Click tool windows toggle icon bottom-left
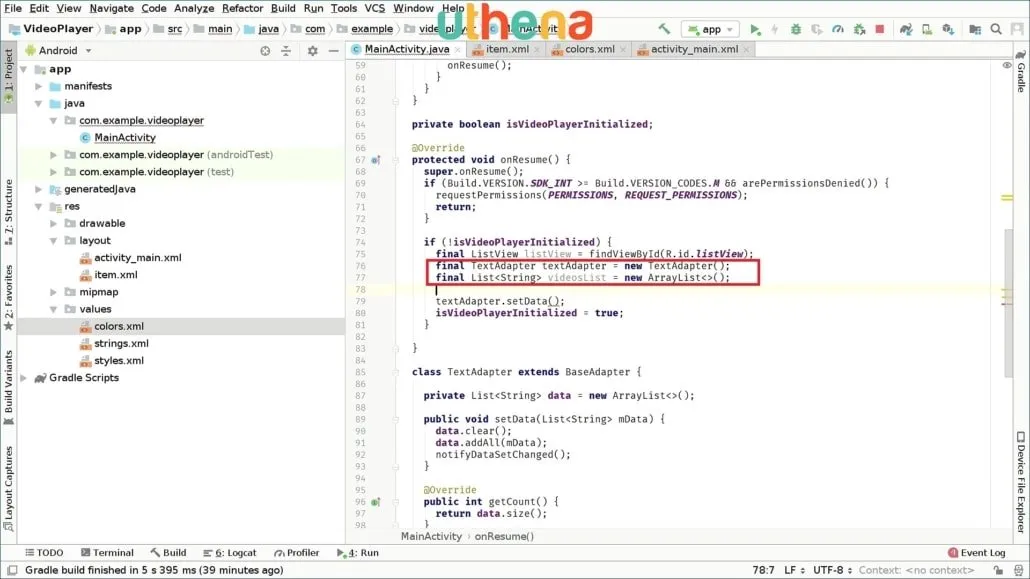Viewport: 1030px width, 579px height. [x=12, y=570]
